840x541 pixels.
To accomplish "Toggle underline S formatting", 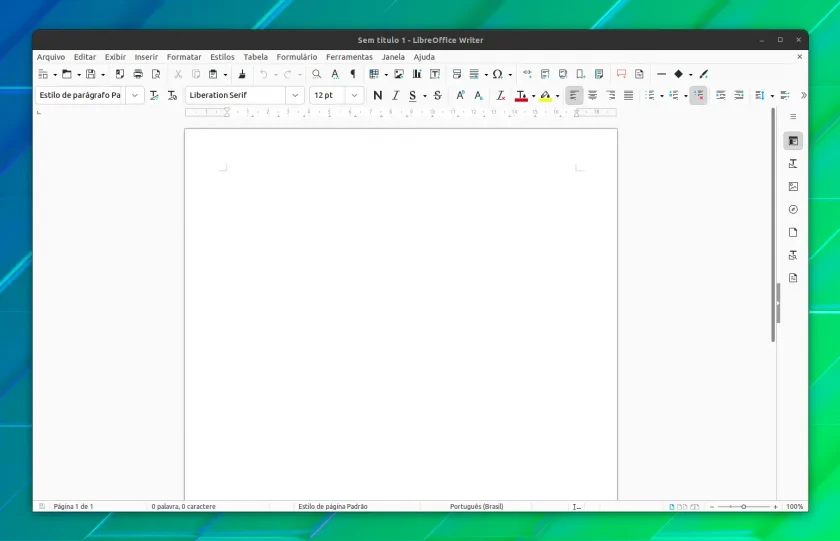I will [412, 95].
